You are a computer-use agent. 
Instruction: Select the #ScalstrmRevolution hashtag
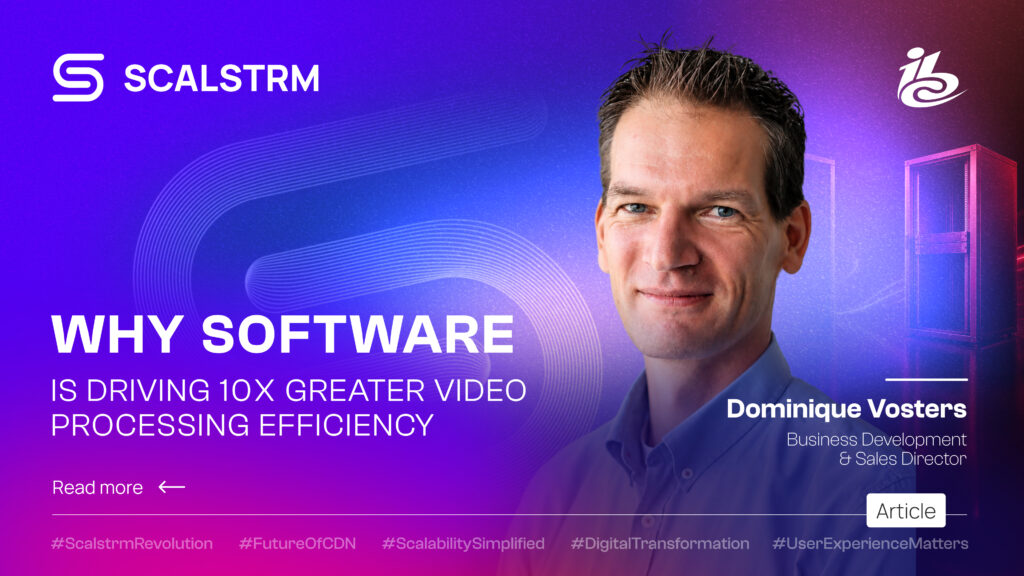(x=132, y=543)
